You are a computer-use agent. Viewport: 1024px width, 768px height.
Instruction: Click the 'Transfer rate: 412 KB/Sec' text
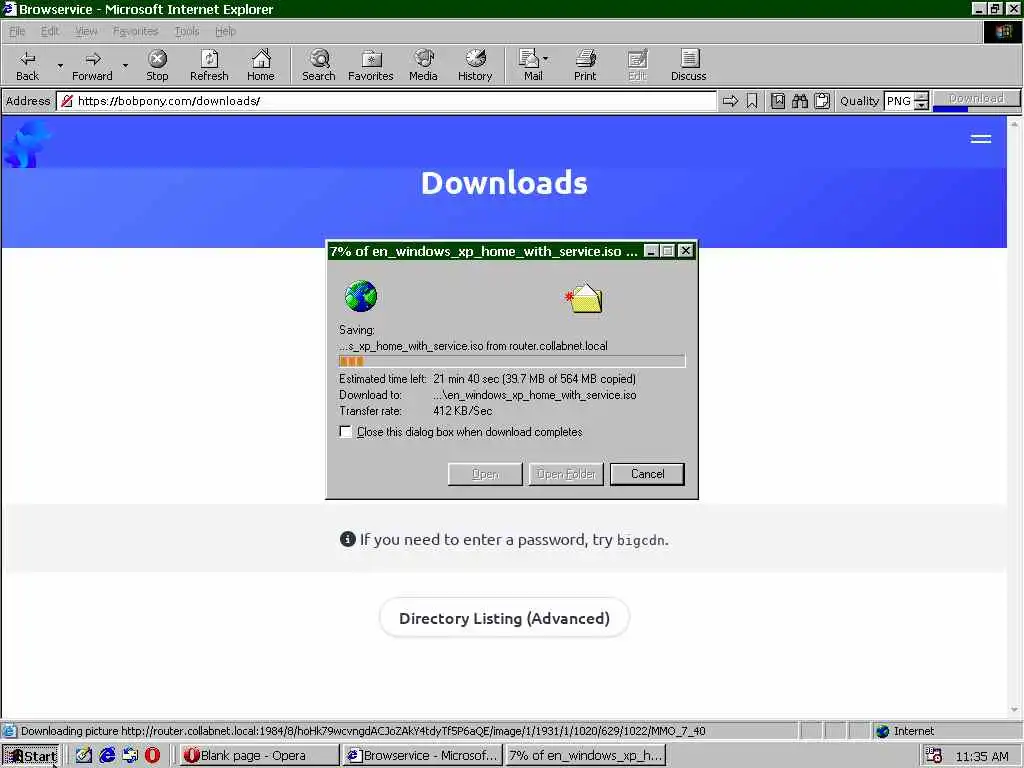click(x=416, y=411)
